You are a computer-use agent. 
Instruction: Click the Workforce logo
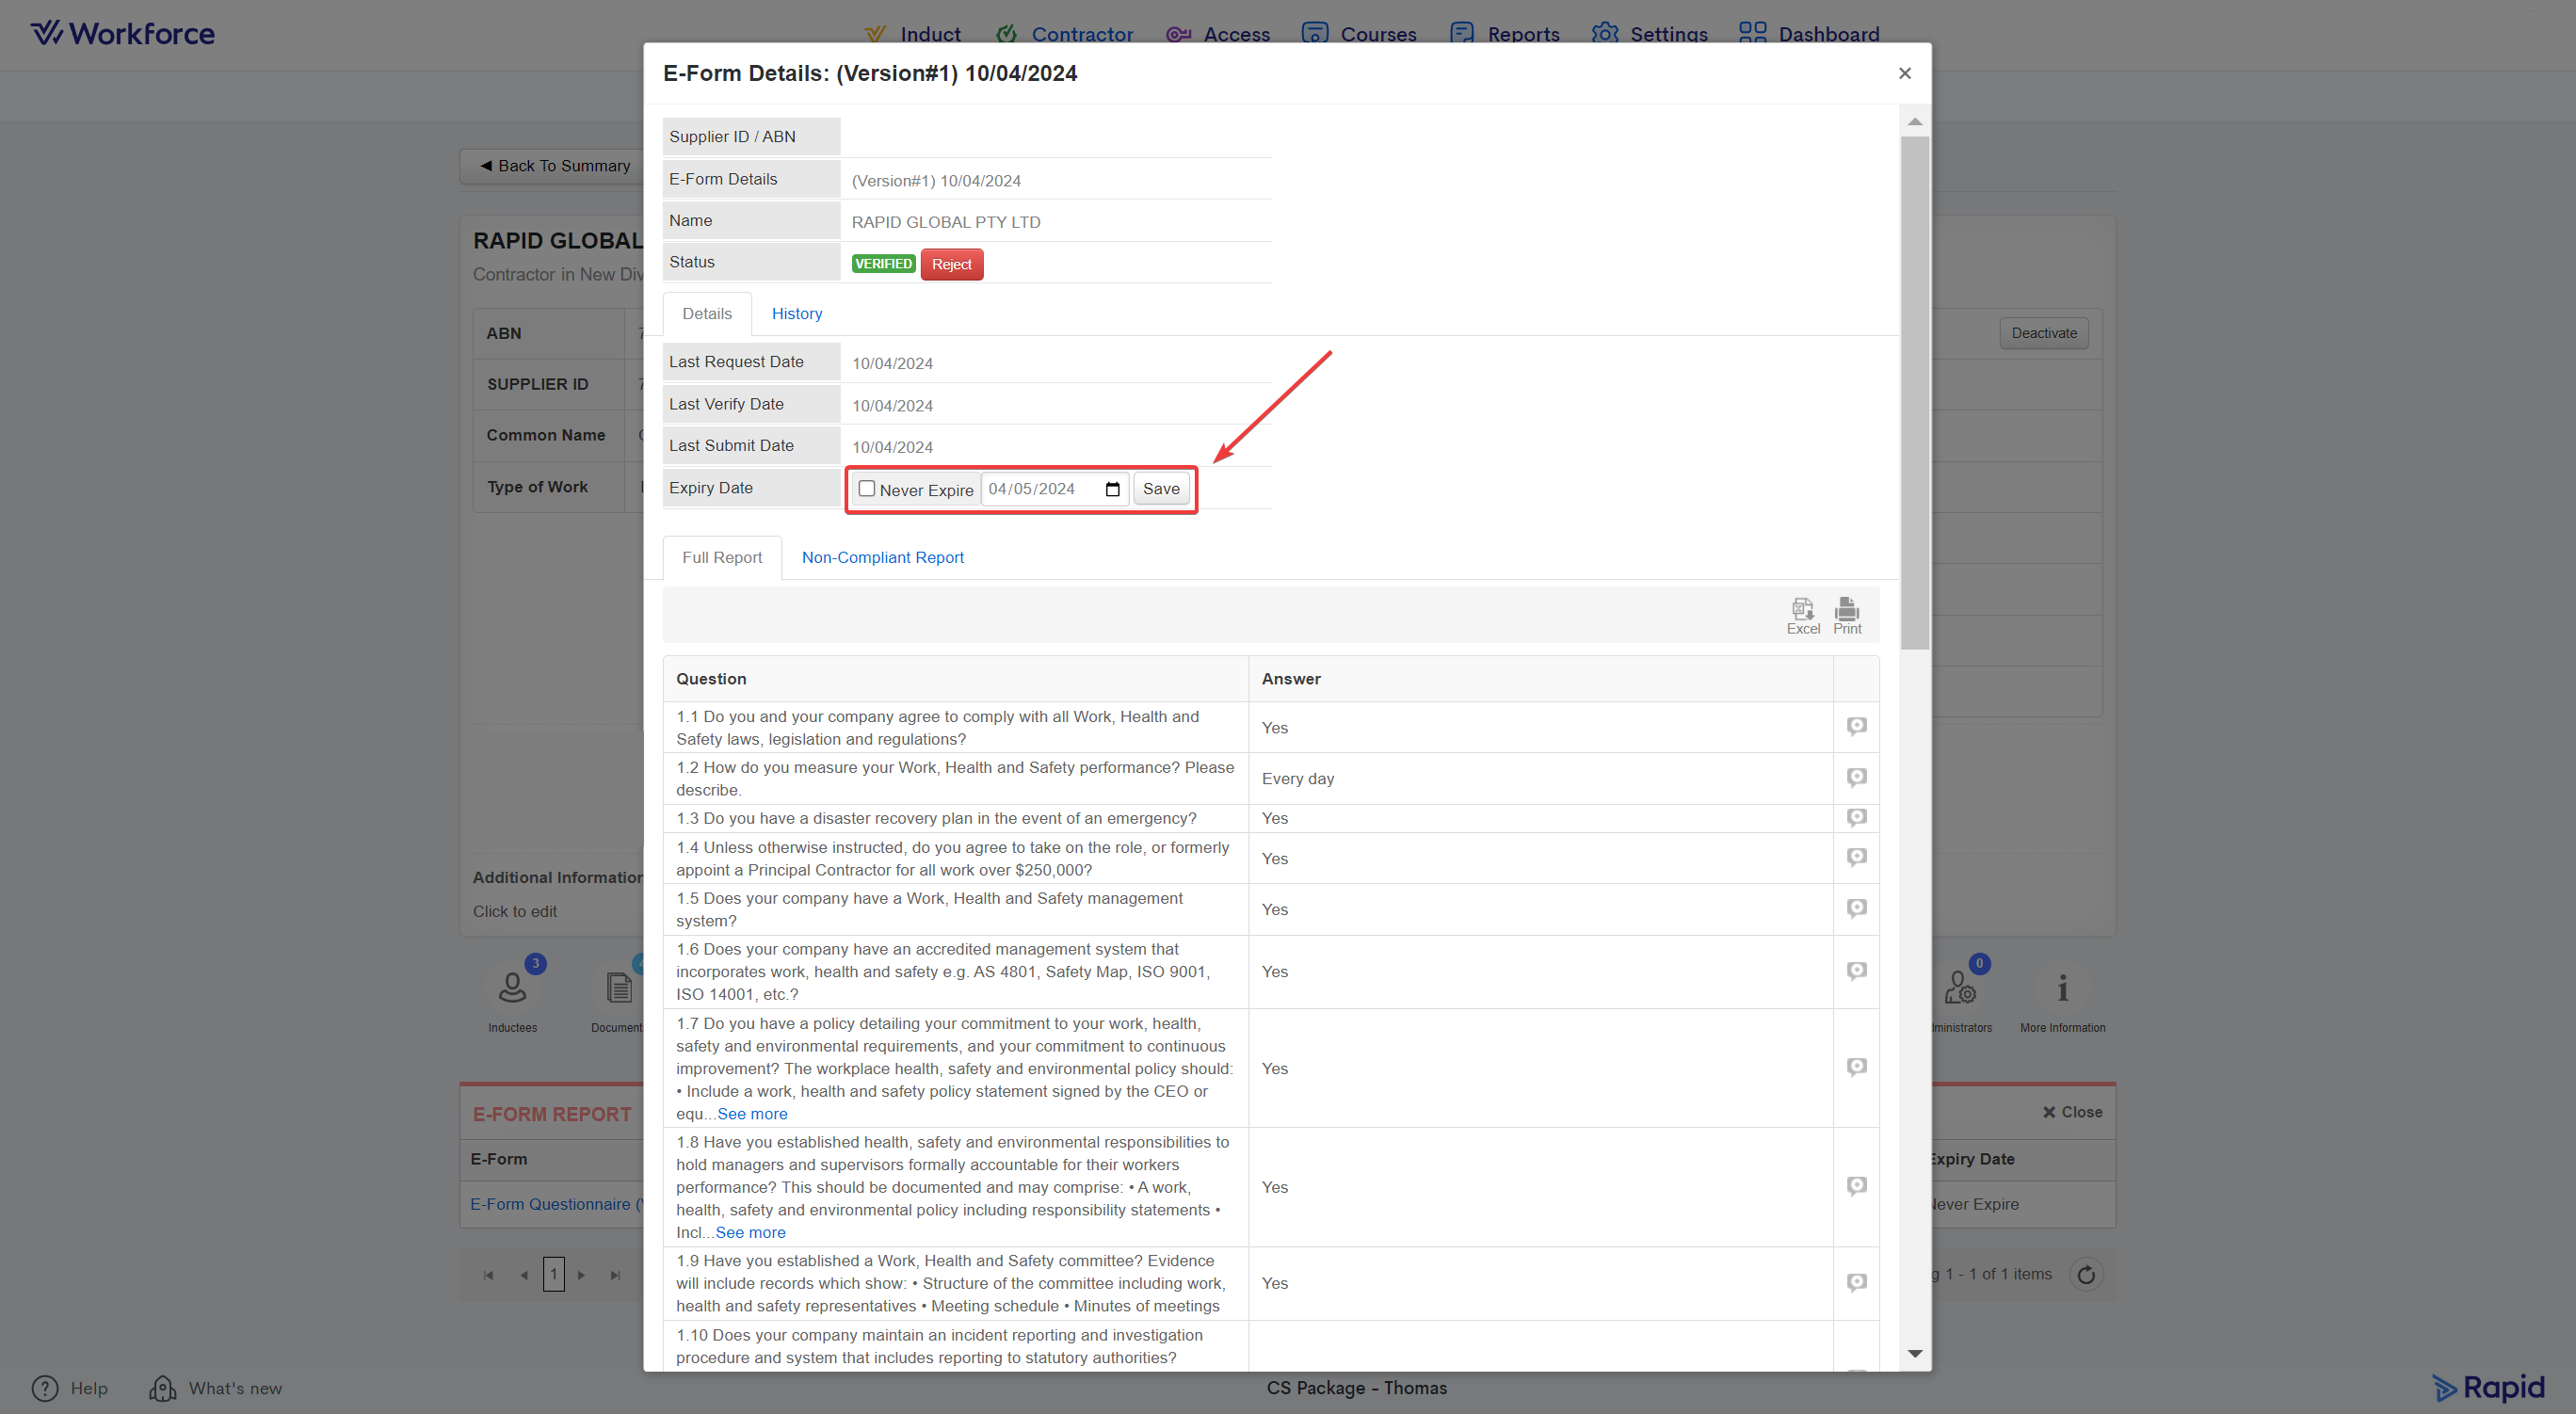point(123,33)
